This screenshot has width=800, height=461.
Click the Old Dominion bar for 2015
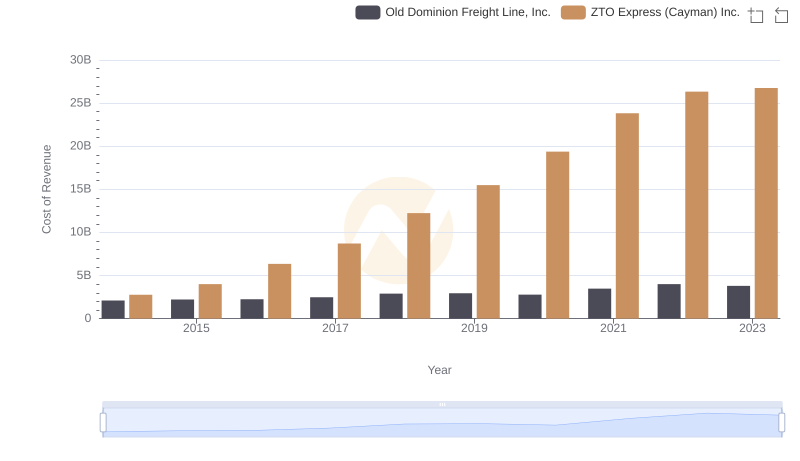click(183, 309)
